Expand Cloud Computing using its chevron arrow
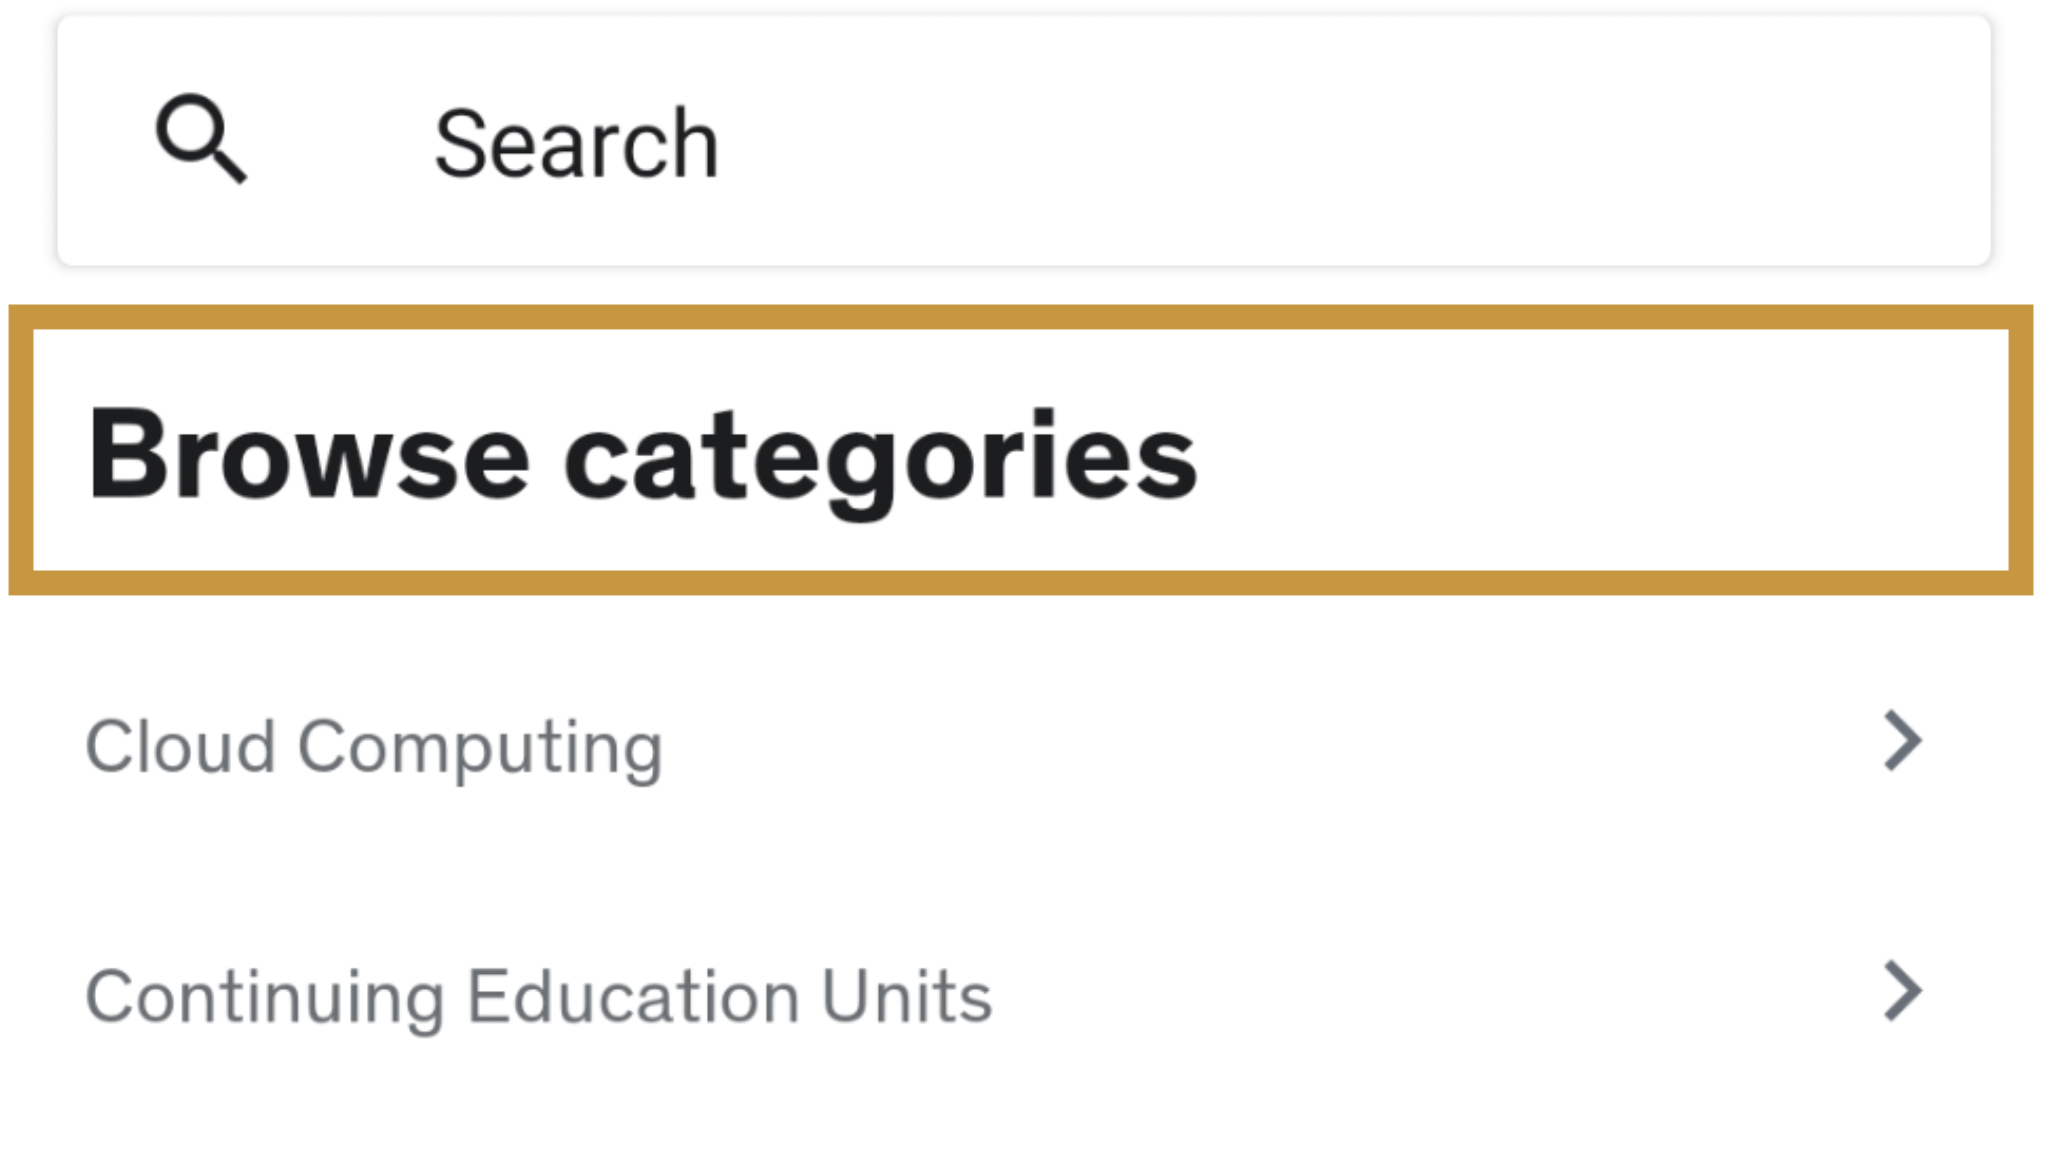This screenshot has height=1167, width=2048. pos(1902,742)
